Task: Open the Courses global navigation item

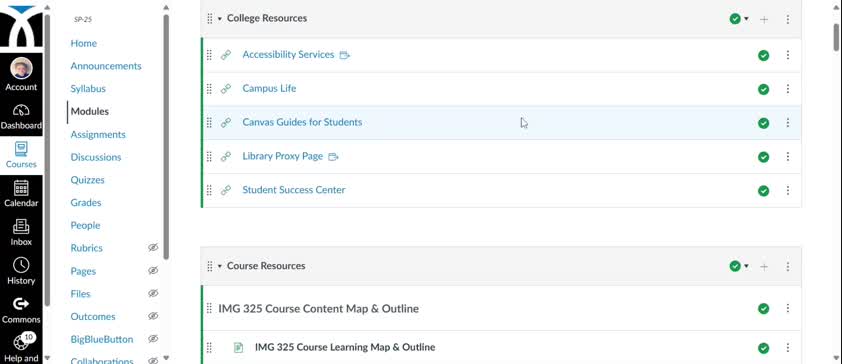Action: (x=21, y=155)
